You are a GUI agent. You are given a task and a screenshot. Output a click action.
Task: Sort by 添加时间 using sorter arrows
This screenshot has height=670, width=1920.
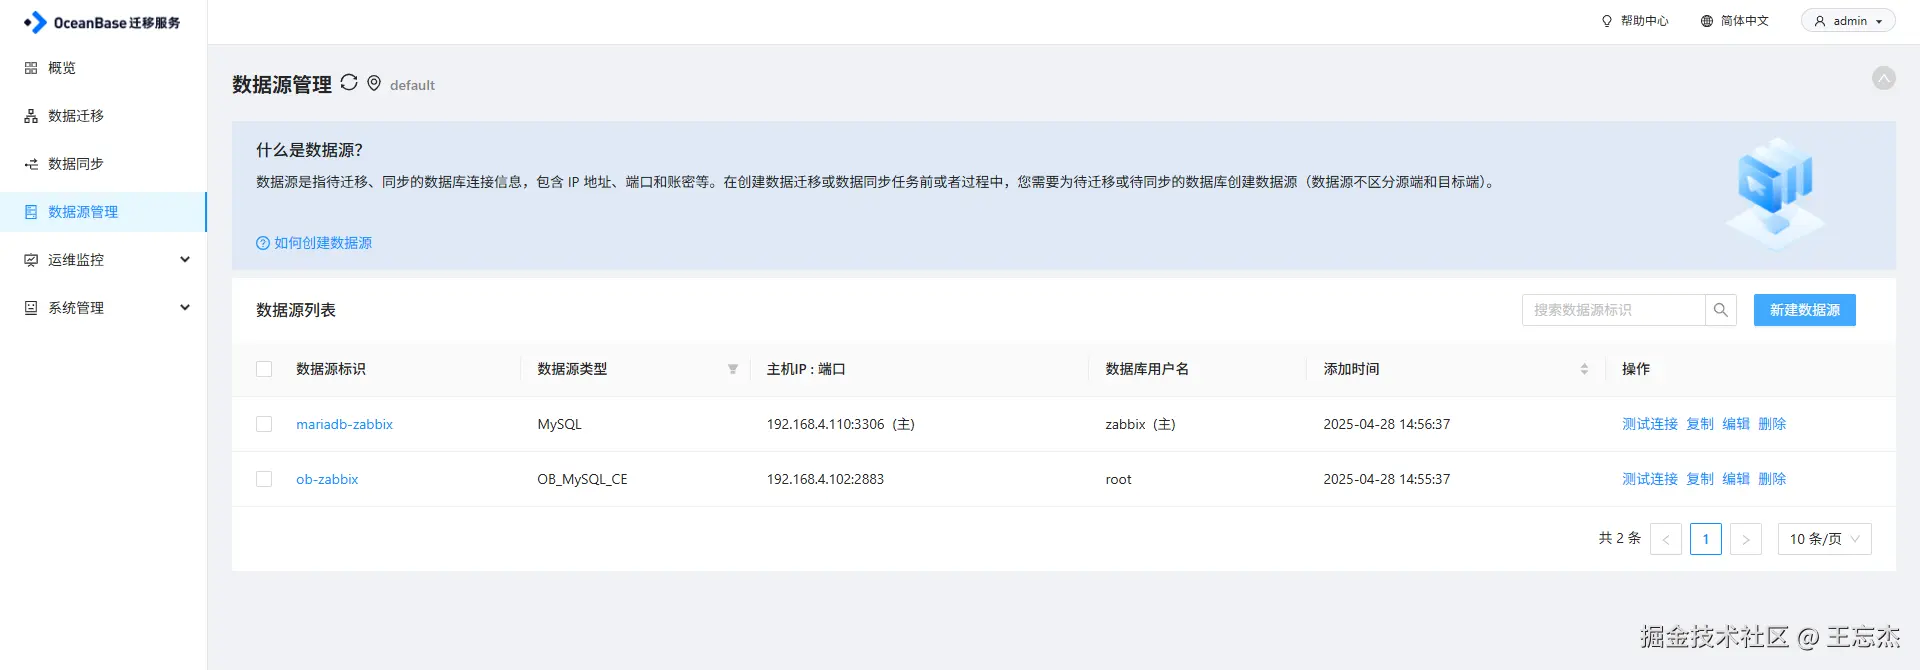coord(1584,369)
